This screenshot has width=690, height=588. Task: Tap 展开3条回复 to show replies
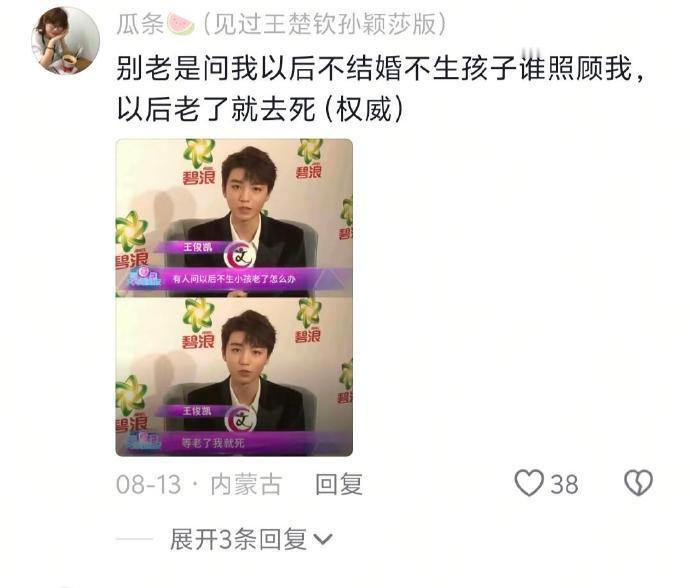(238, 539)
